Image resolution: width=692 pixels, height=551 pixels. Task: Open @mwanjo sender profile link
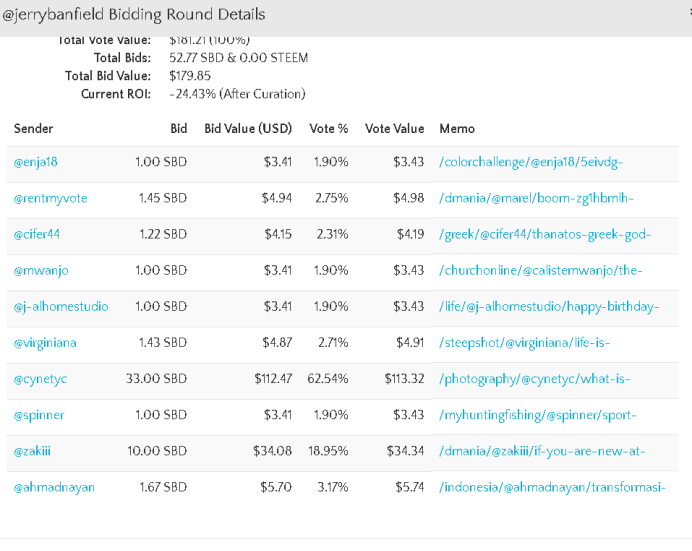click(41, 271)
